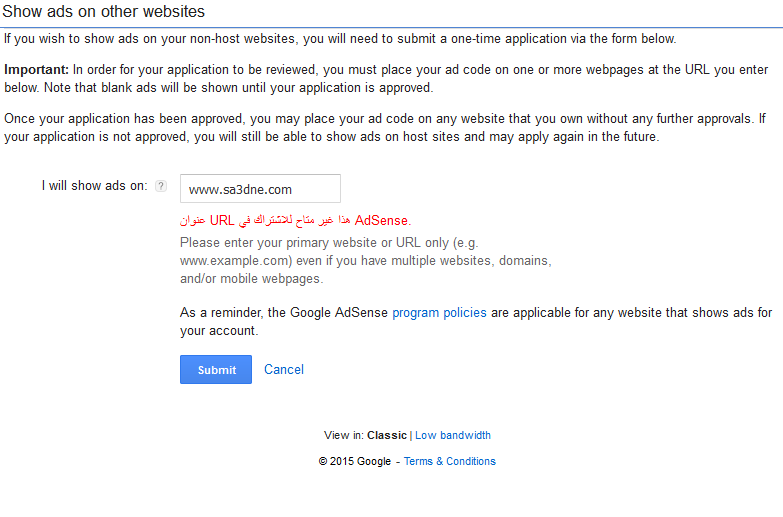Viewport: 783px width, 517px height.
Task: Click the red Arabic URL error message
Action: [295, 220]
